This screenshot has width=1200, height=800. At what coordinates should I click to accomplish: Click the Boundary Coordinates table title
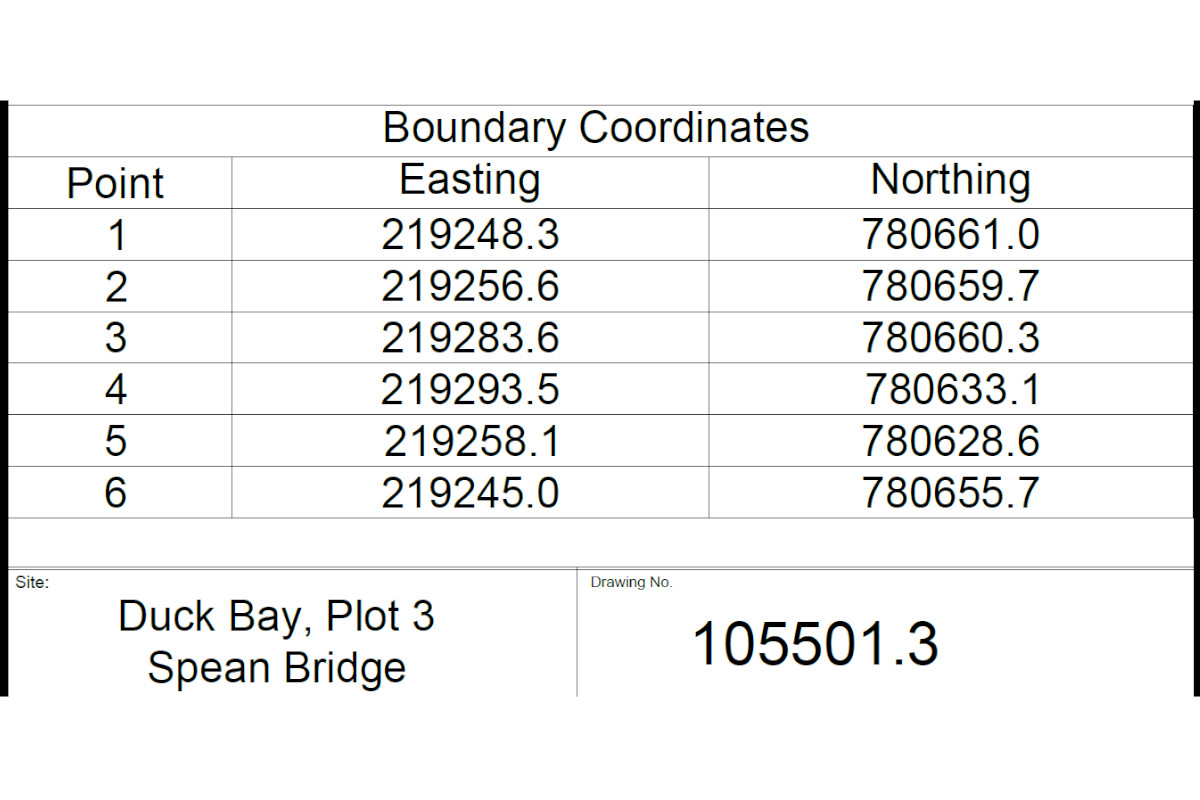pyautogui.click(x=596, y=129)
